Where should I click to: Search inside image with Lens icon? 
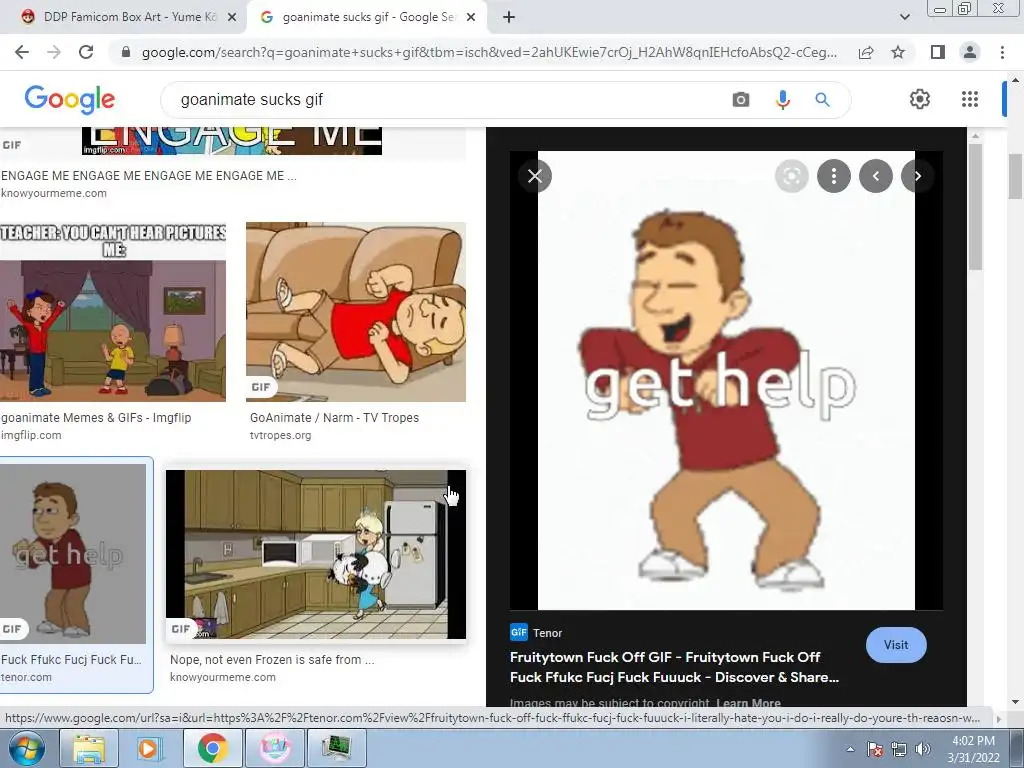click(792, 176)
